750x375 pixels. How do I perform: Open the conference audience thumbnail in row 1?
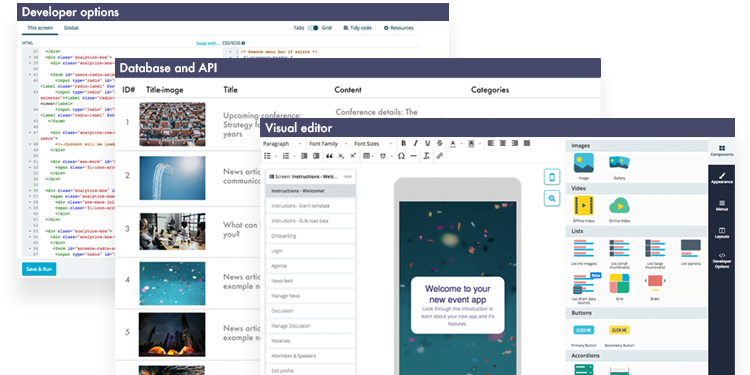tap(172, 124)
